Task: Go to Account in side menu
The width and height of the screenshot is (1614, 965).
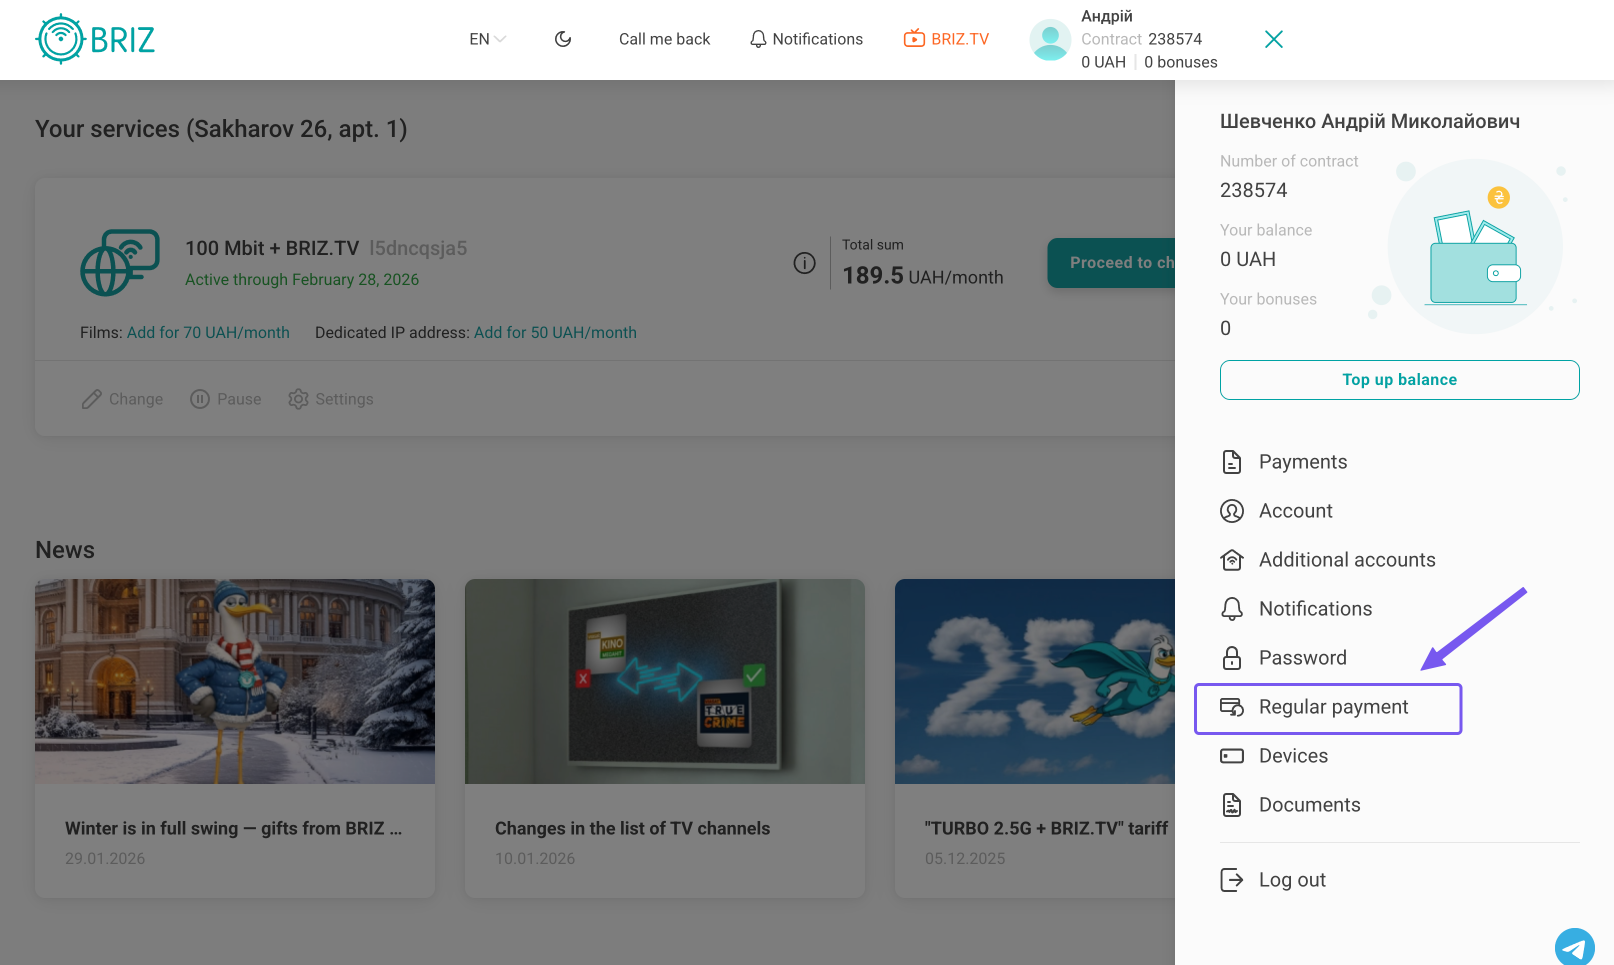Action: (x=1295, y=511)
